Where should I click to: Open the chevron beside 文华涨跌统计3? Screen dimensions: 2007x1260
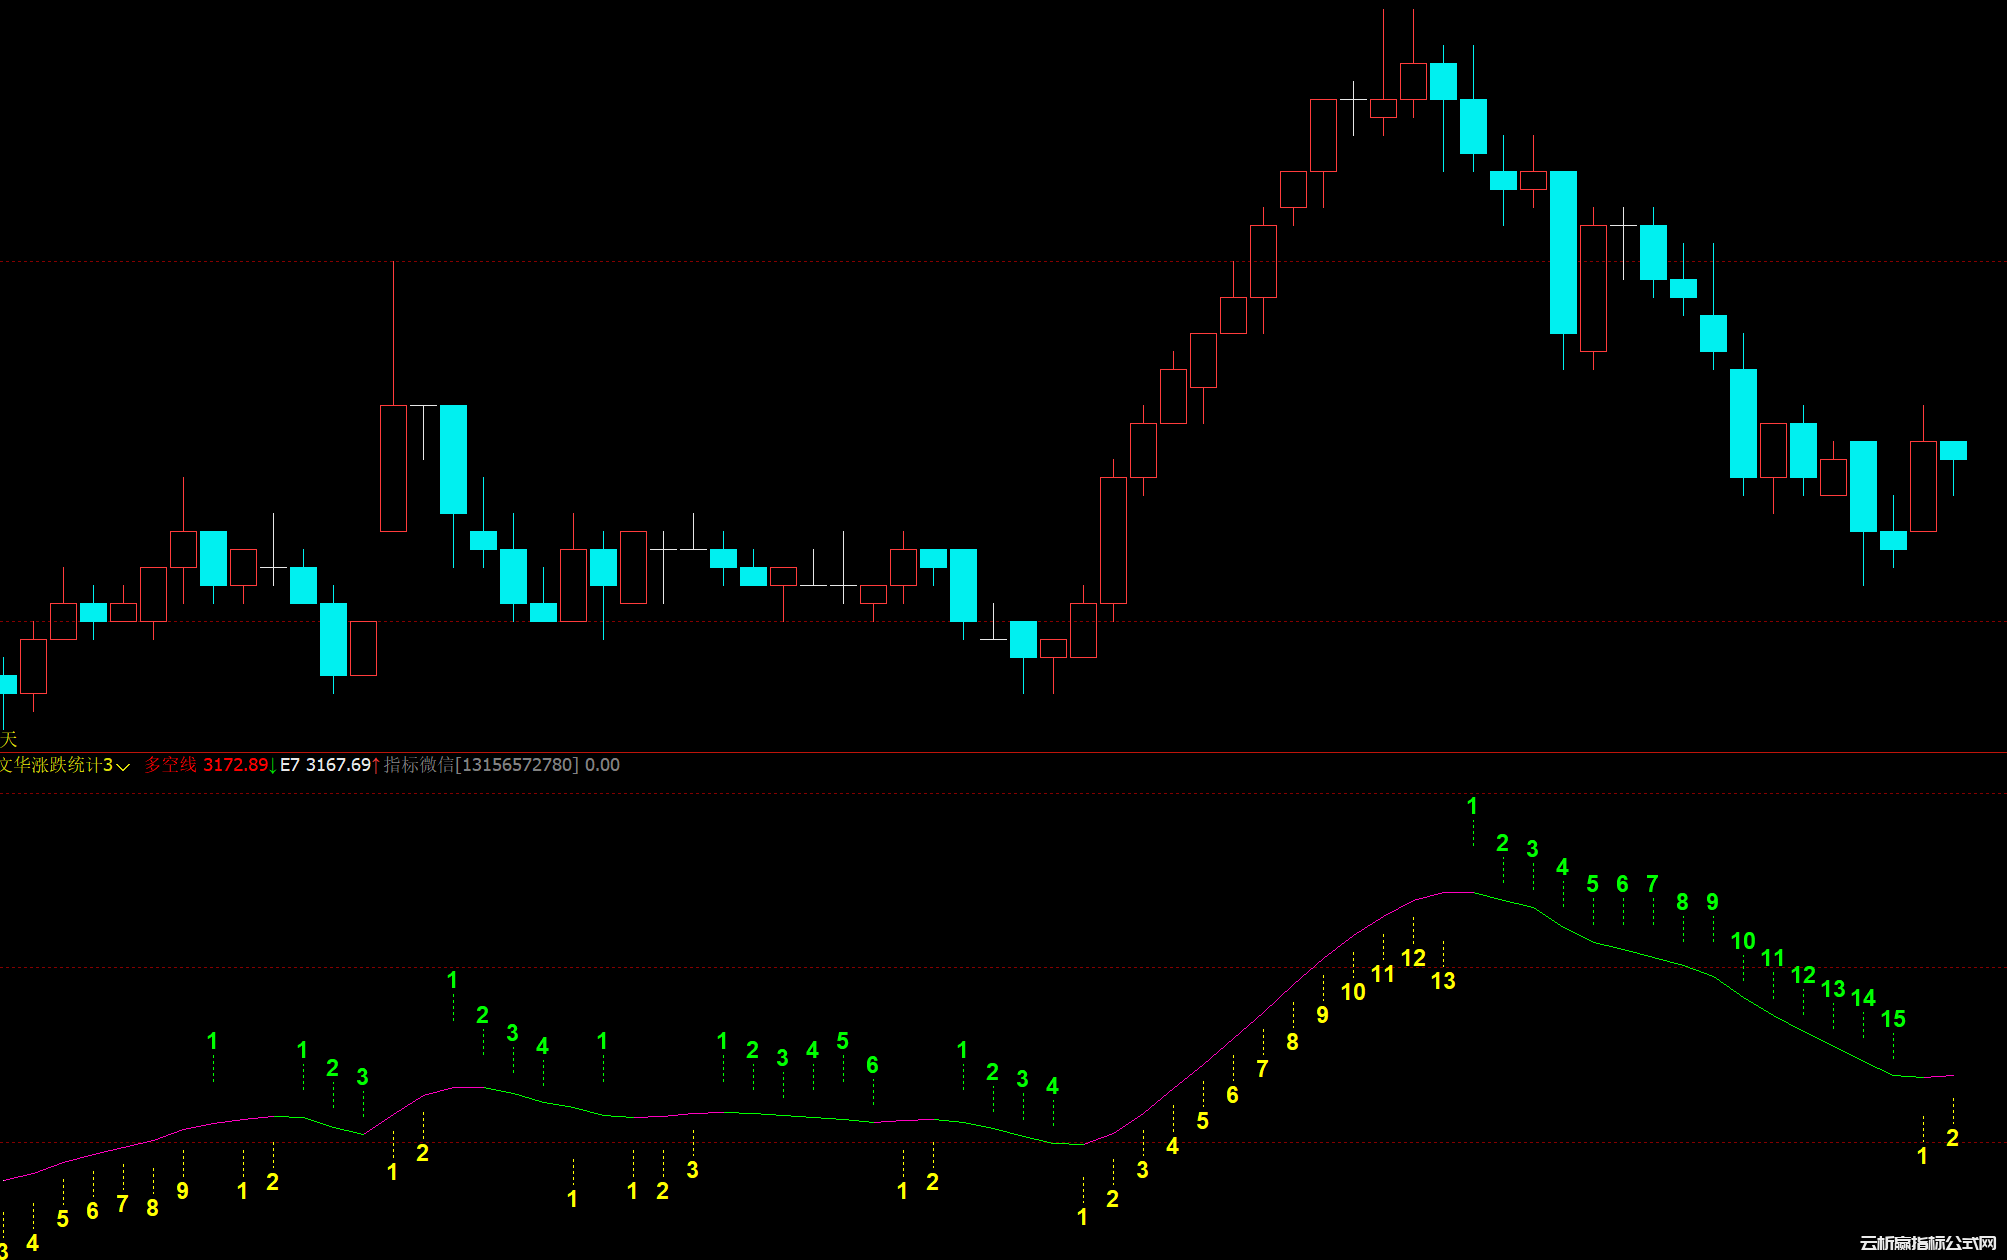(x=123, y=767)
